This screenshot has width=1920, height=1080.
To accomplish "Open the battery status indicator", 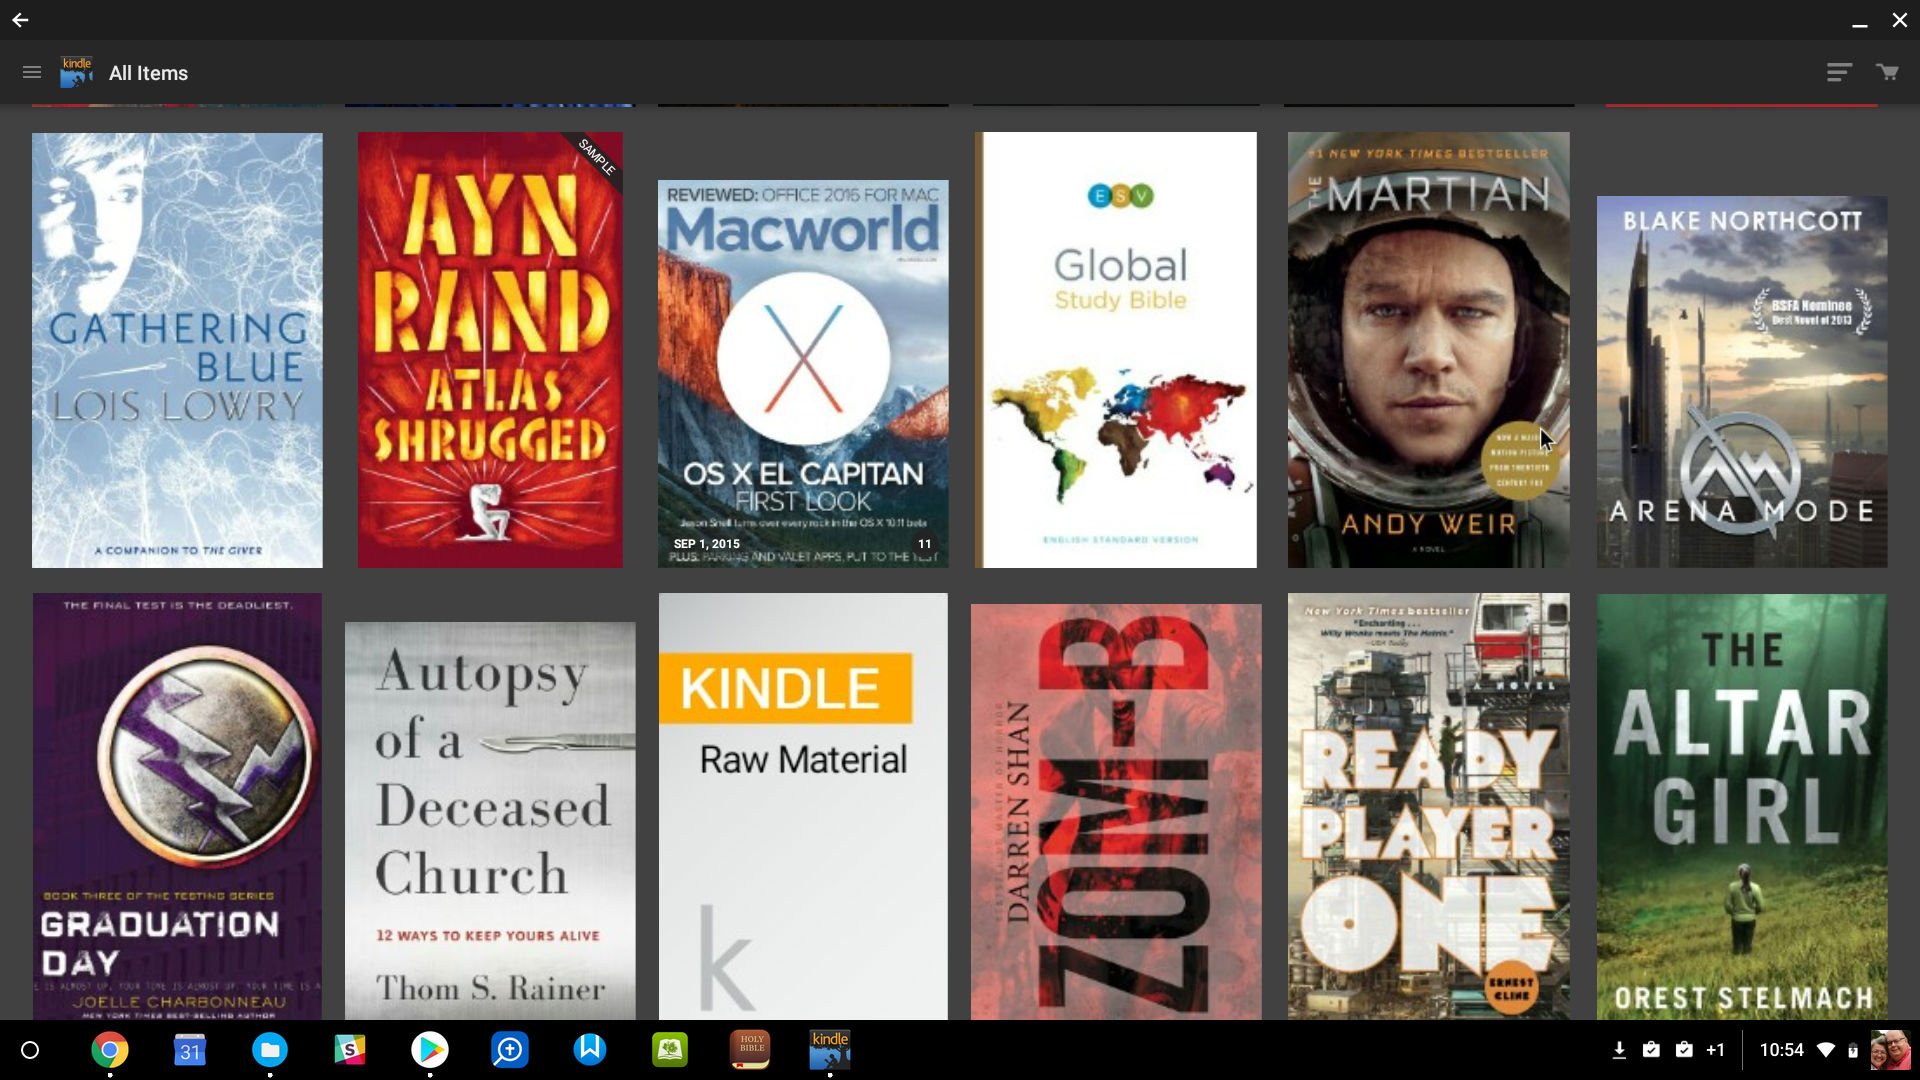I will (1853, 1050).
